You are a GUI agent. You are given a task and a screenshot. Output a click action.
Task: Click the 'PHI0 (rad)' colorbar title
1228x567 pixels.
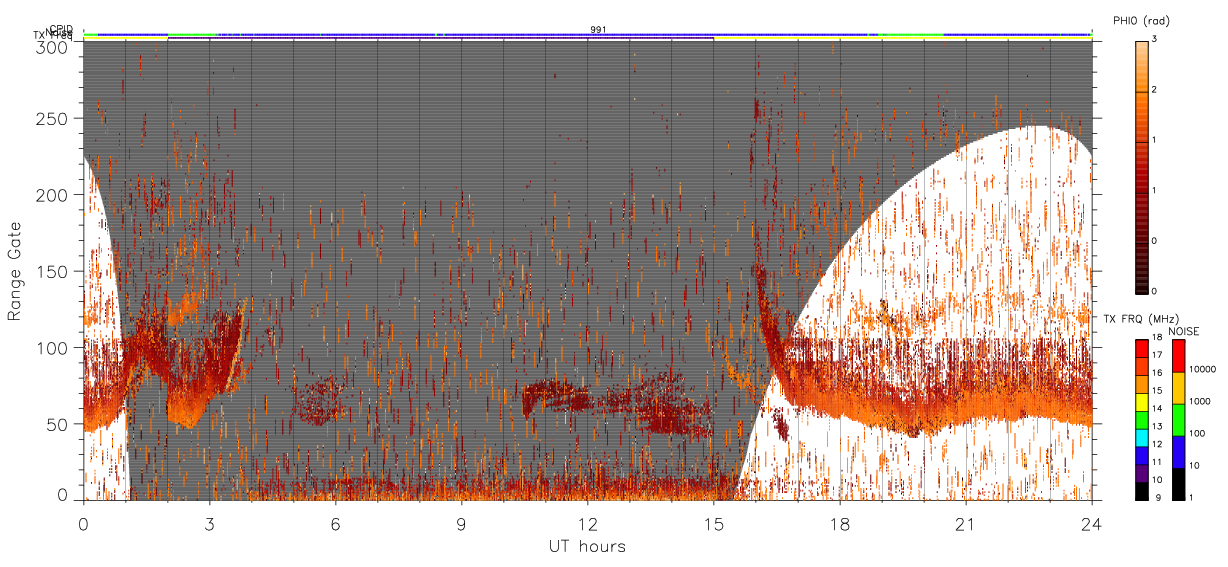coord(1141,20)
